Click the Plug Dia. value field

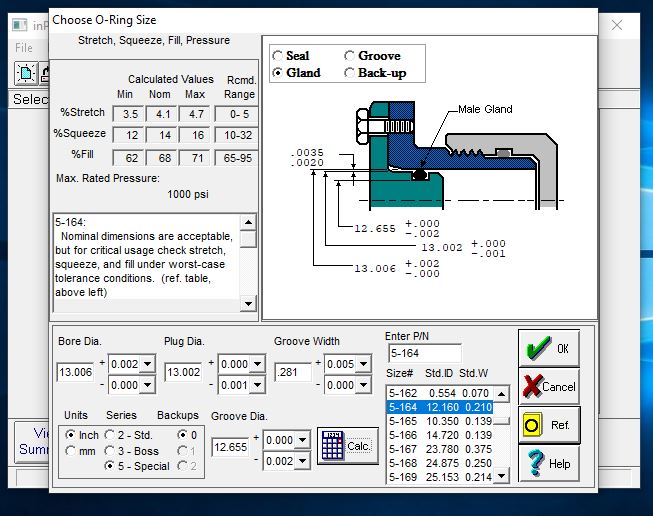183,372
